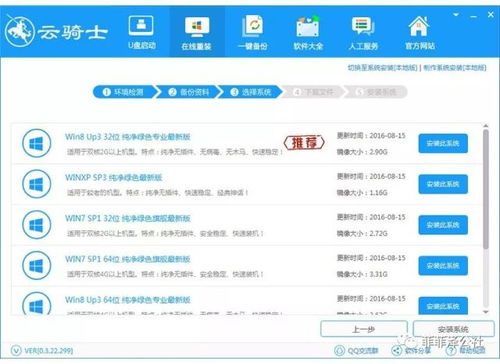Switch to the 在线重装 tab

(x=197, y=33)
